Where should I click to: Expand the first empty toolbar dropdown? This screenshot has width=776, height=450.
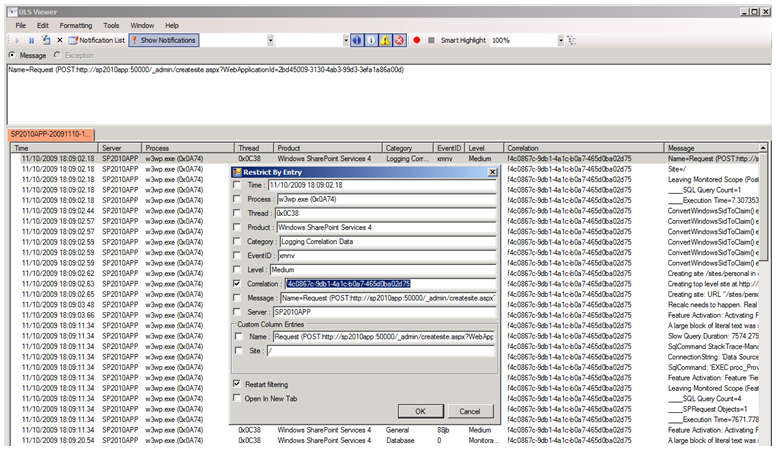click(x=272, y=40)
